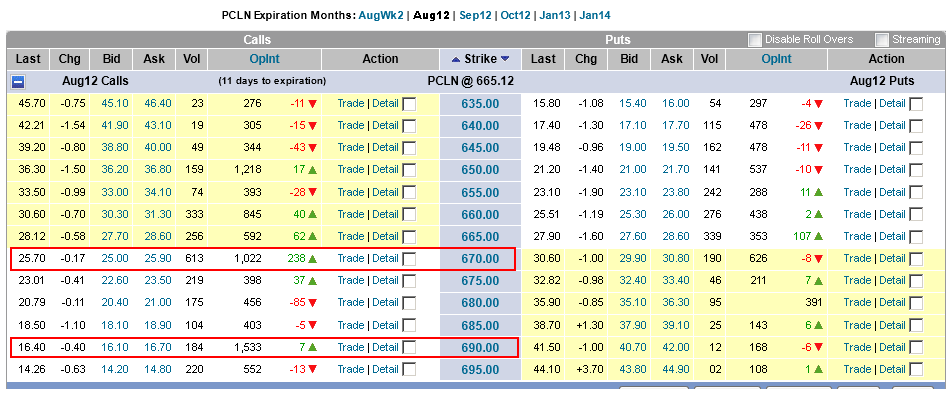Click red down arrow beside -26 puts
Image resolution: width=947 pixels, height=393 pixels.
pos(818,126)
